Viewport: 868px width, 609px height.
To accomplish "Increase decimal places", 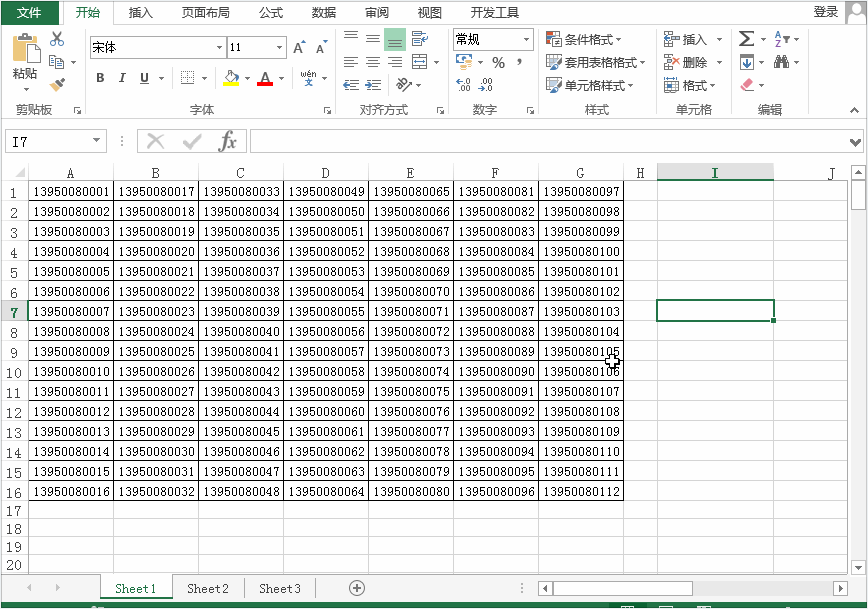I will click(463, 85).
